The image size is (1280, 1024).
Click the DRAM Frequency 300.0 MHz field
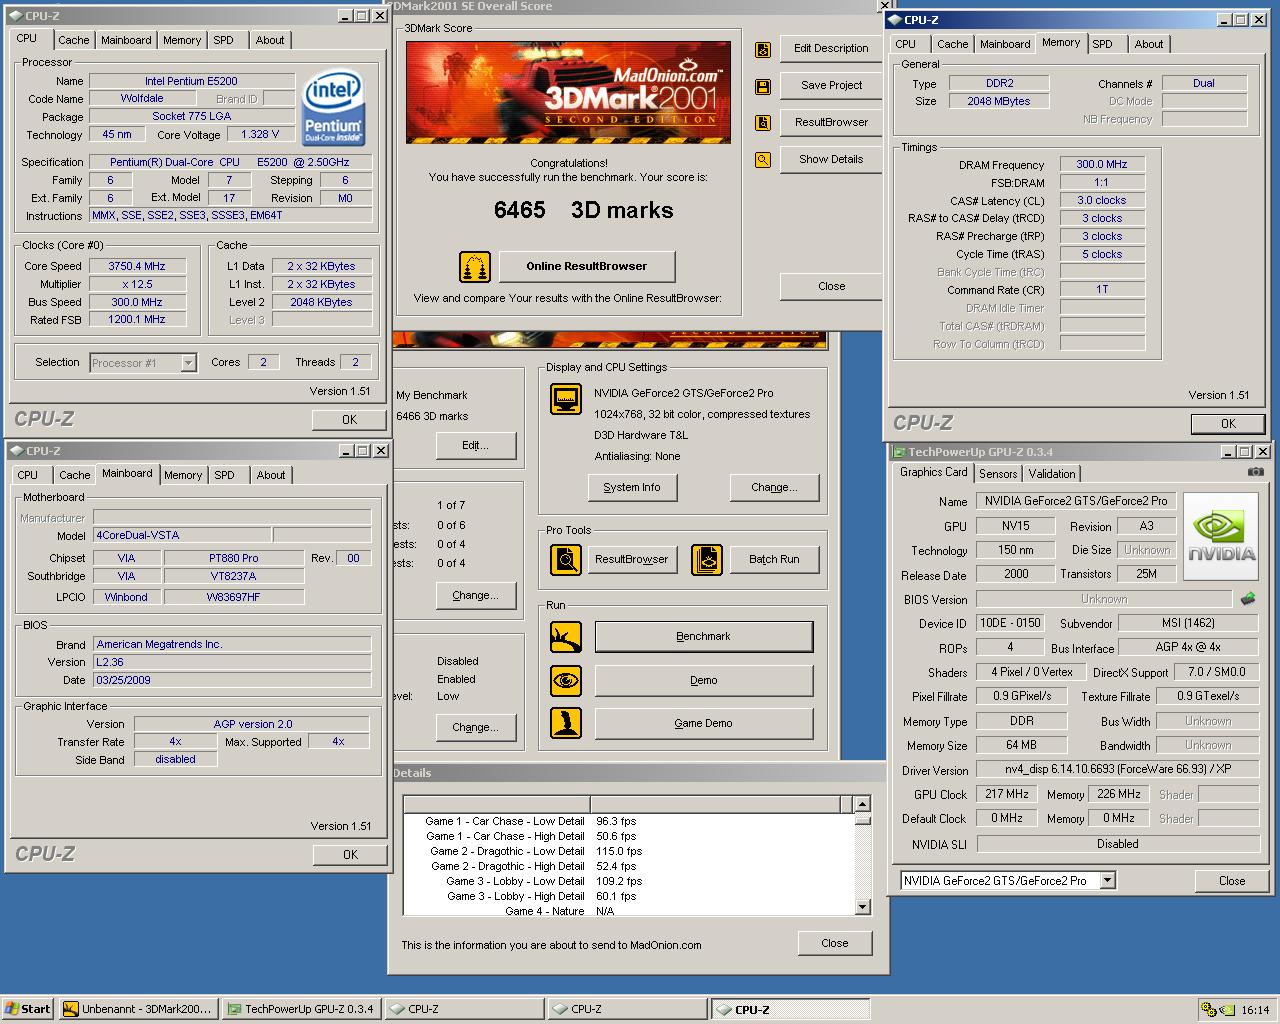pos(1101,164)
